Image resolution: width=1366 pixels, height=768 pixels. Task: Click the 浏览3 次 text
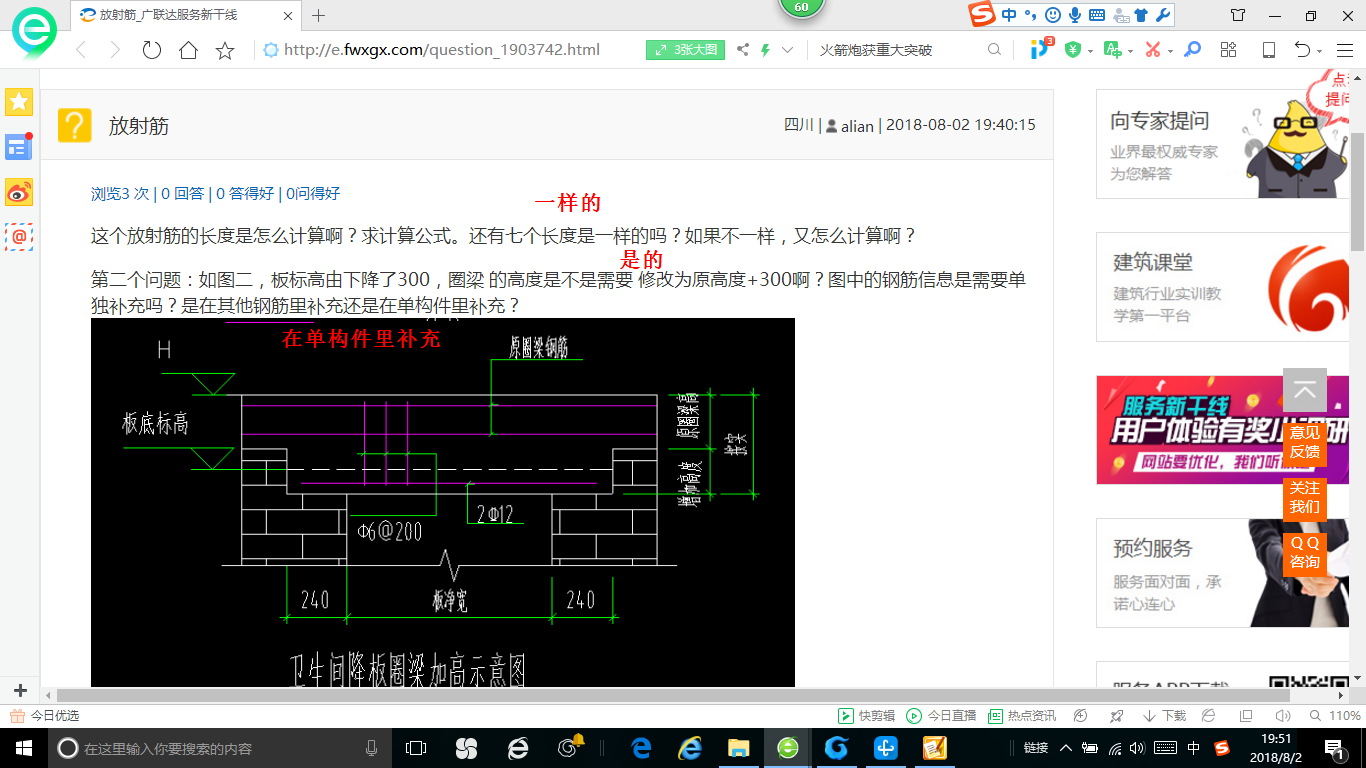(x=120, y=194)
